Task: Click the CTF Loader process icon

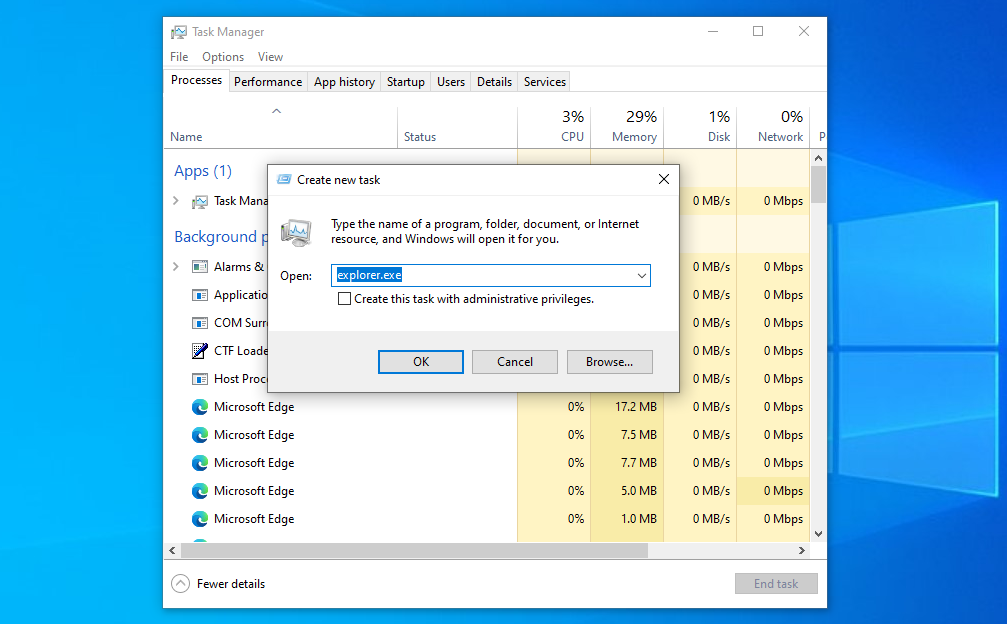Action: (199, 350)
